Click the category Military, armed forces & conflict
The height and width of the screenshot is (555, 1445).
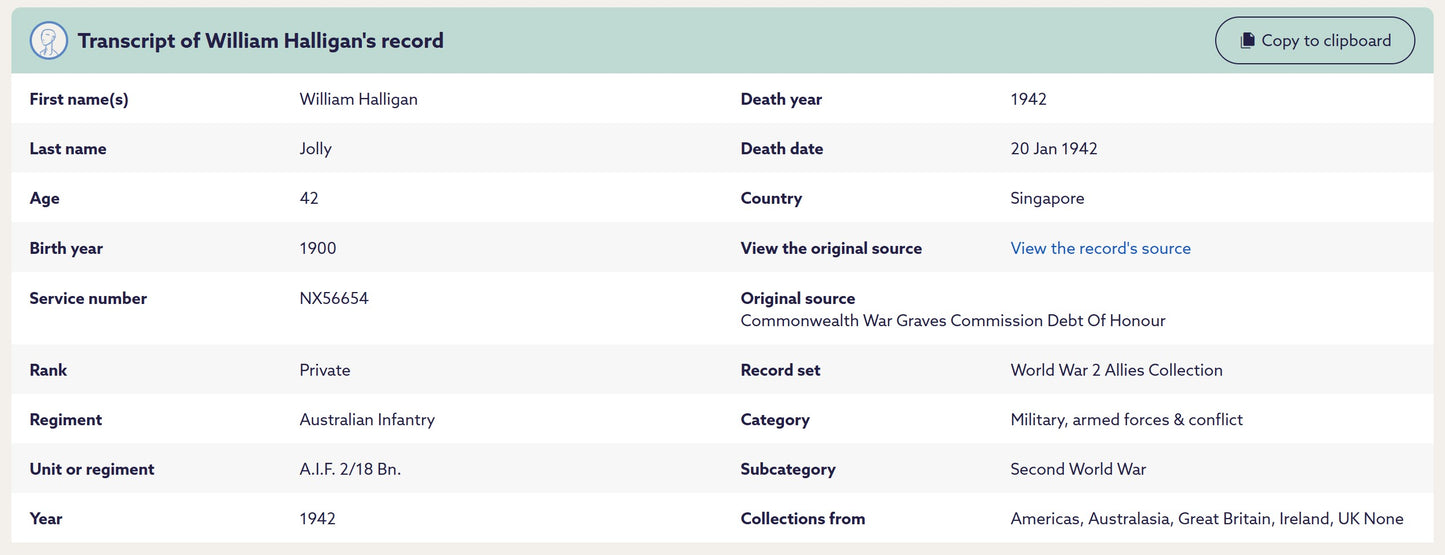coord(1126,420)
